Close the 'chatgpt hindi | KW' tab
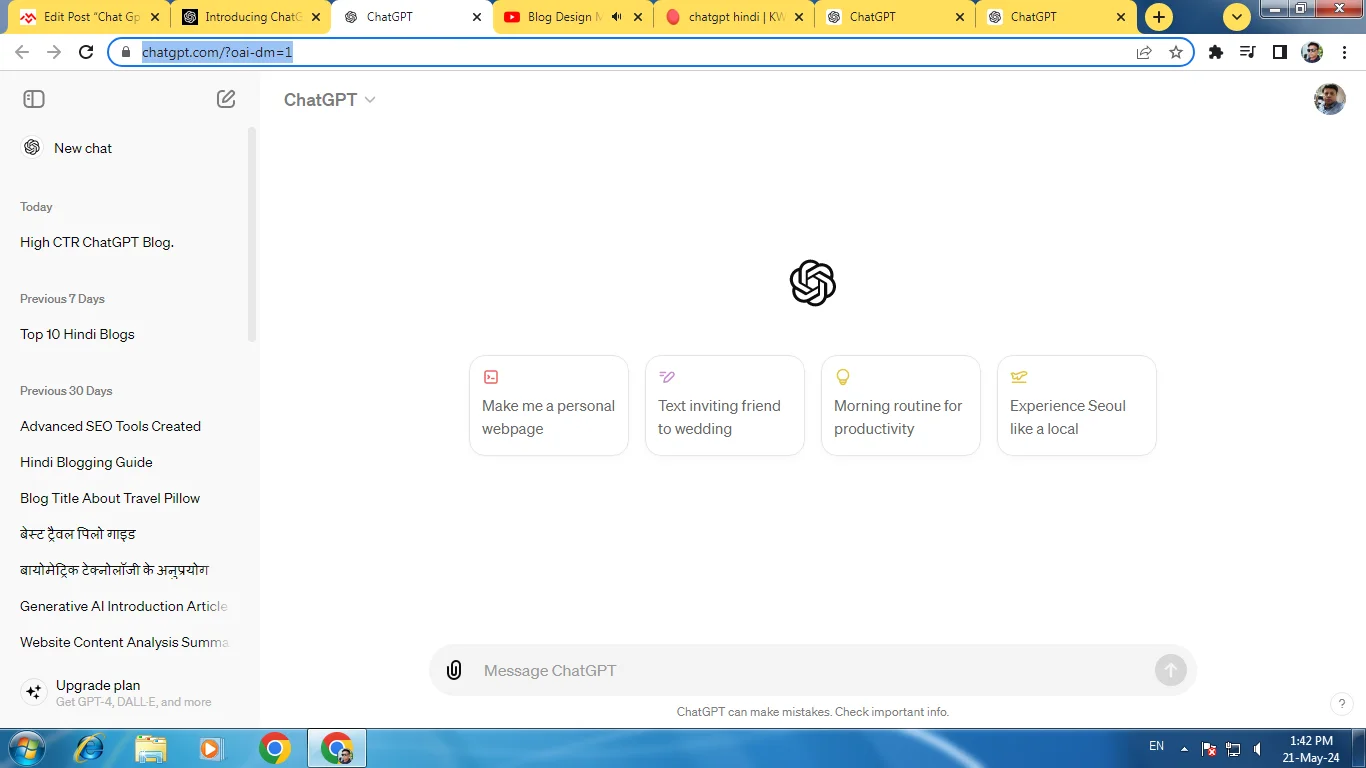Image resolution: width=1366 pixels, height=768 pixels. pos(799,17)
